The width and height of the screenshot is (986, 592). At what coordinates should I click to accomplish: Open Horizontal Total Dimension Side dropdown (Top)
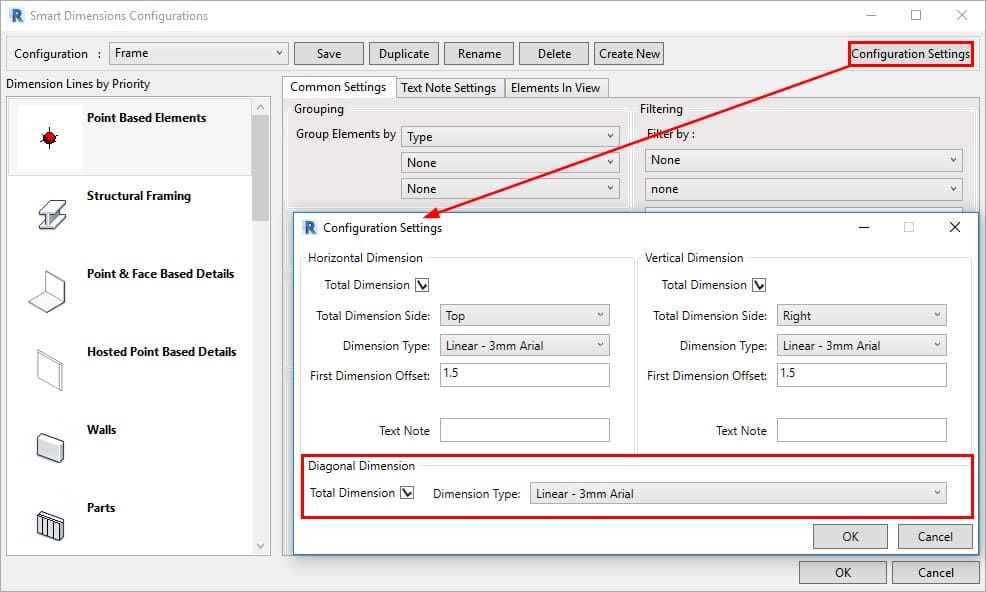pyautogui.click(x=524, y=315)
